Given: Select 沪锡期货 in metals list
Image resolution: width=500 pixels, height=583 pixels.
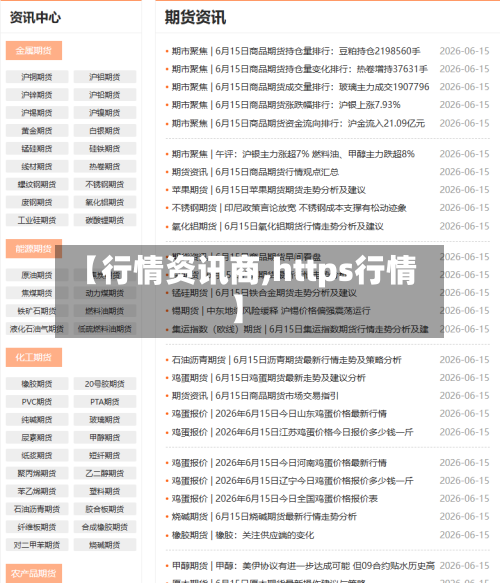Looking at the screenshot, I should click(37, 113).
